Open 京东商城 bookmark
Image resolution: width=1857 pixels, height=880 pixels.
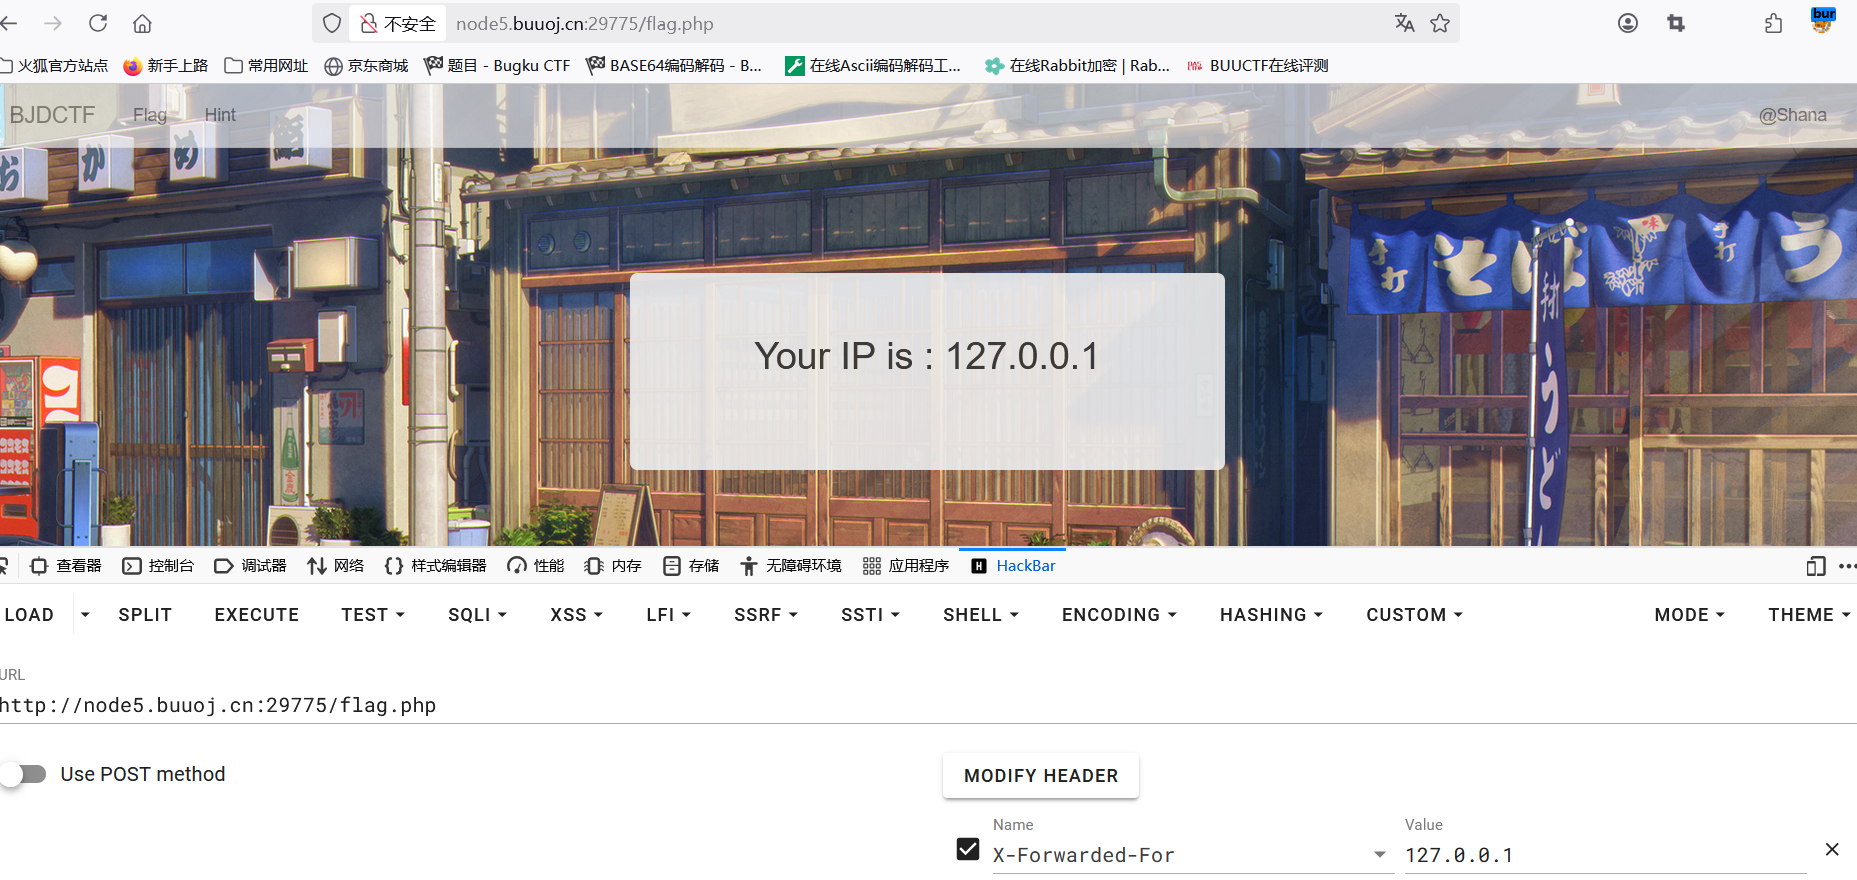click(366, 65)
